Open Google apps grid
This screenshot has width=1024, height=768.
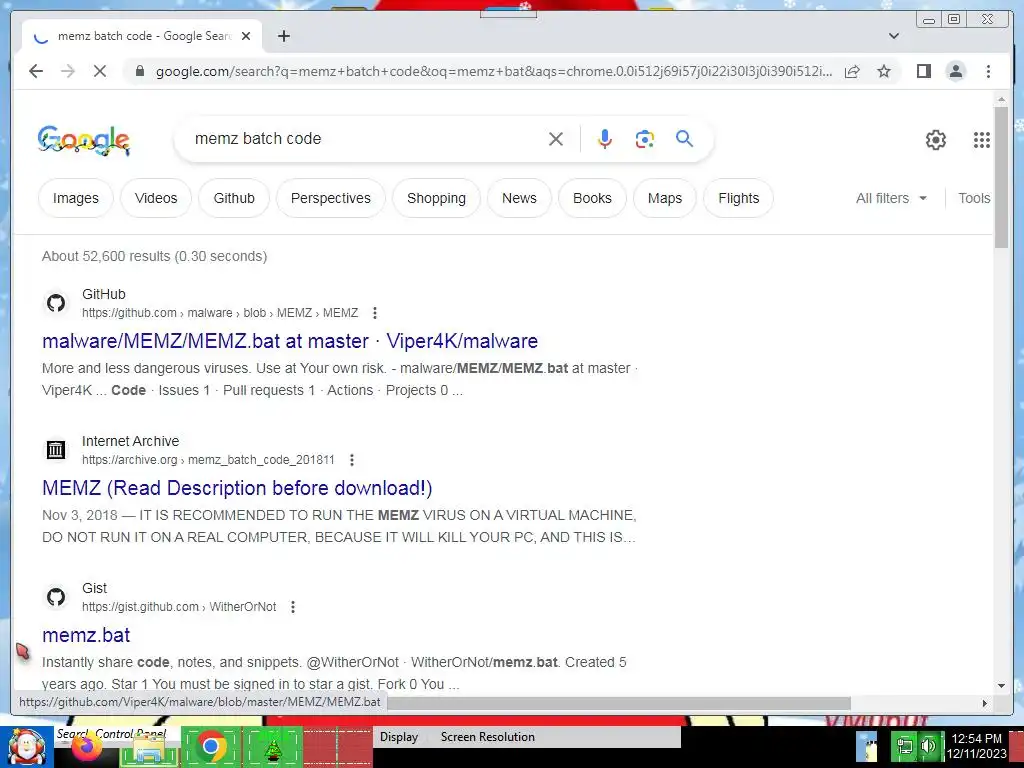pos(982,140)
